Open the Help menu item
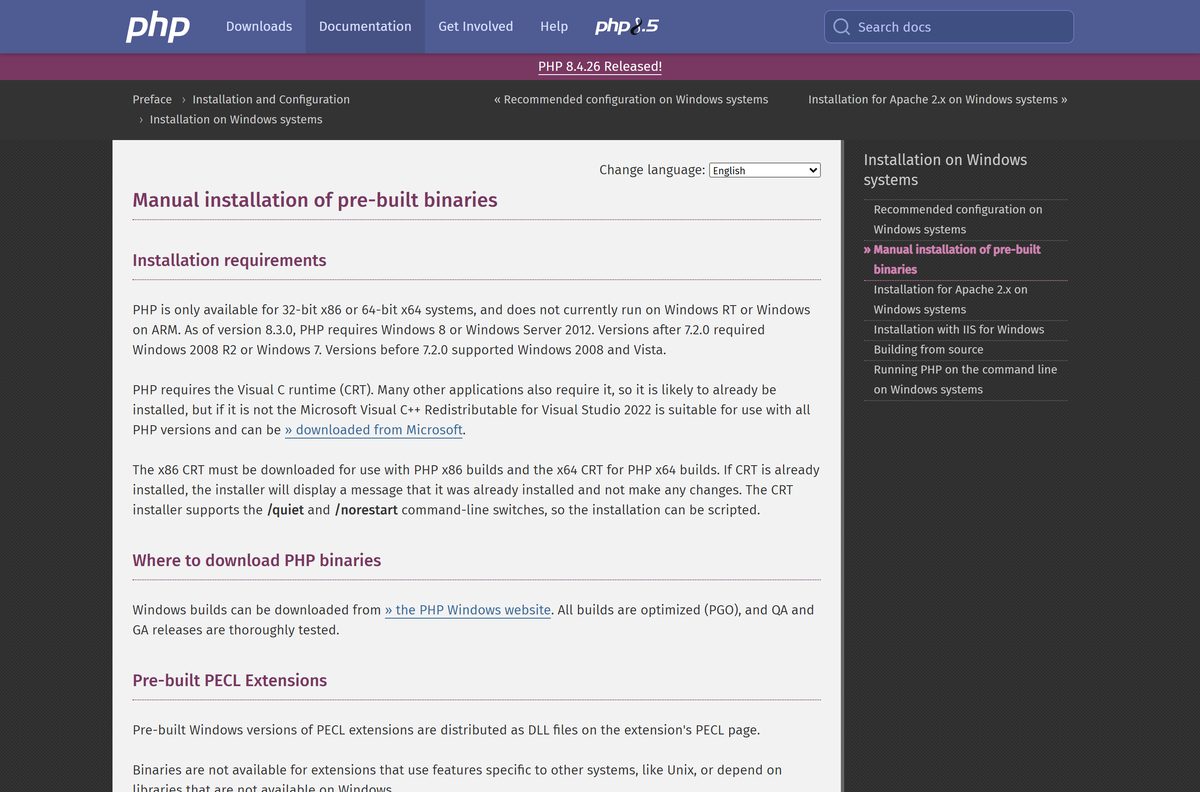 pos(554,27)
